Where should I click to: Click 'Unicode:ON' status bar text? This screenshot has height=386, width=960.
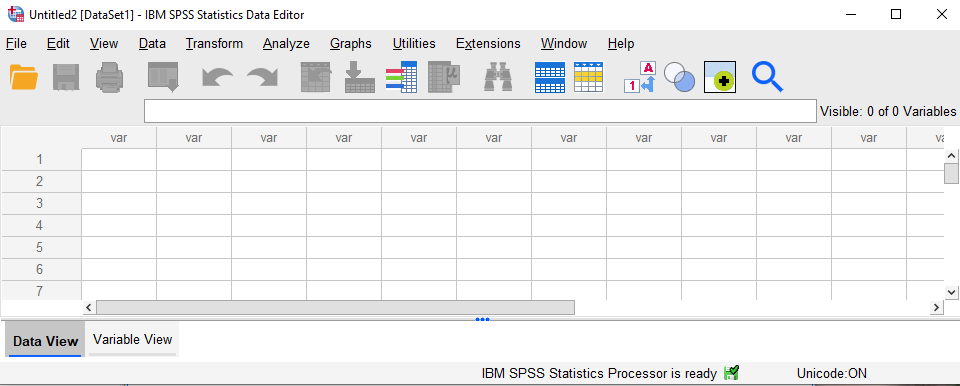click(x=831, y=373)
